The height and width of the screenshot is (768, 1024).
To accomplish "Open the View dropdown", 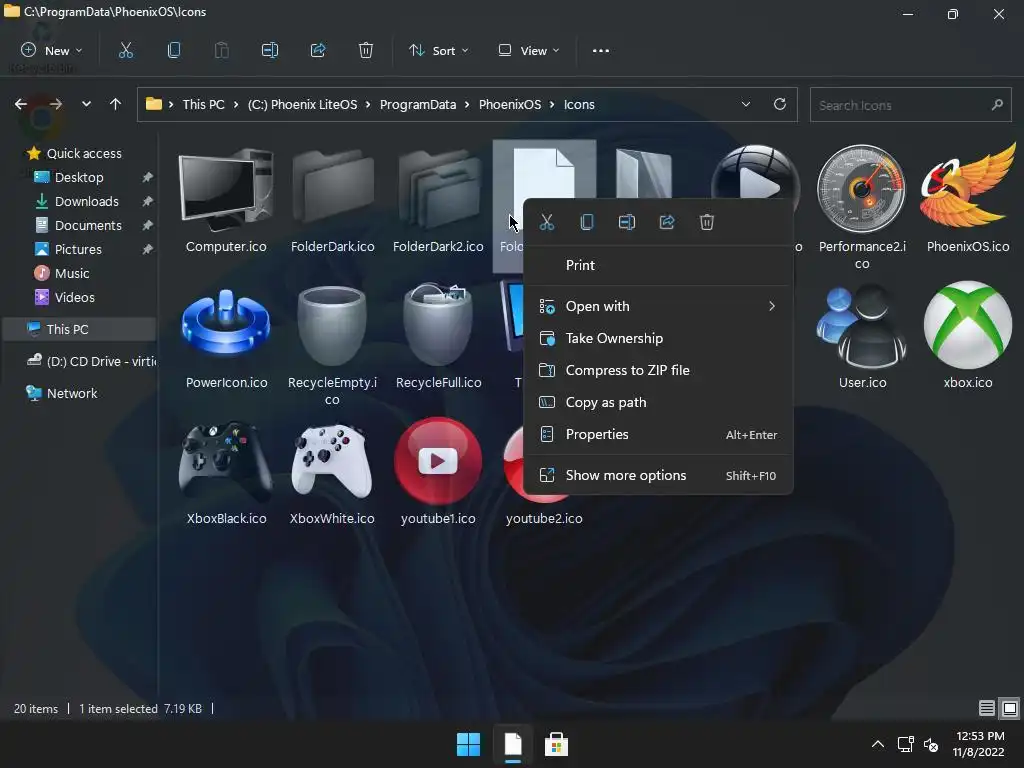I will (x=529, y=50).
